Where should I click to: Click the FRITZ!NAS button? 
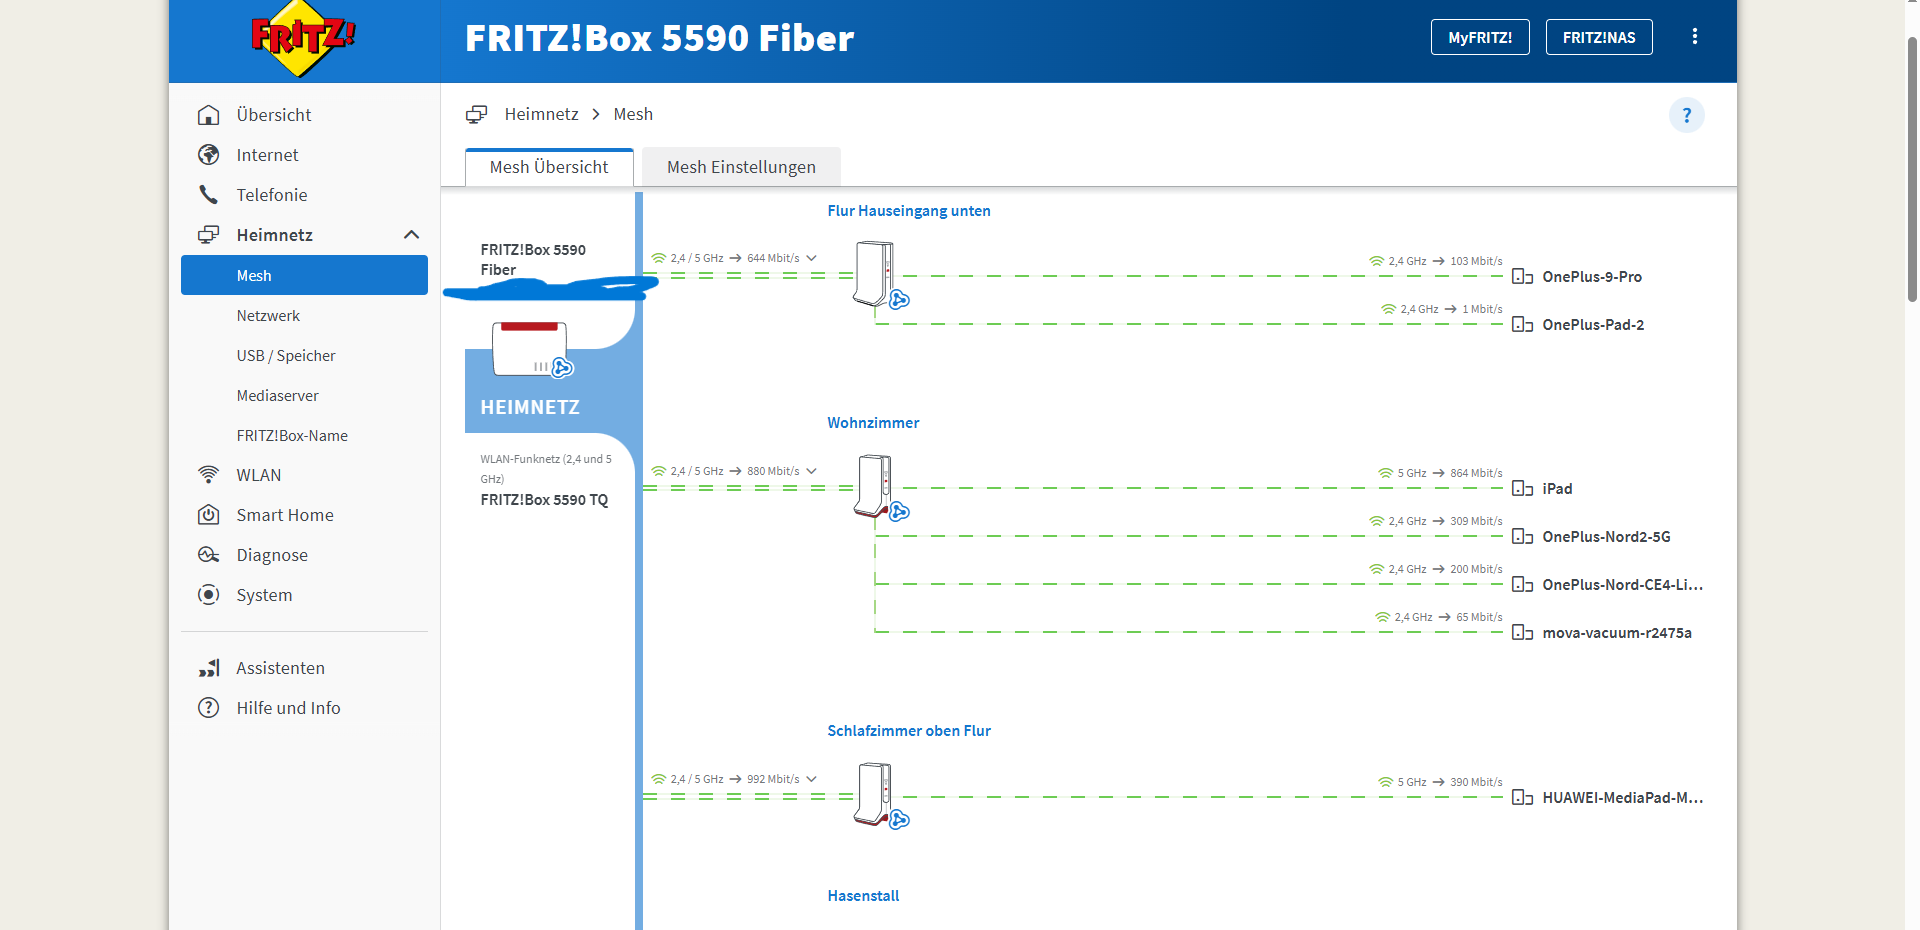1599,37
